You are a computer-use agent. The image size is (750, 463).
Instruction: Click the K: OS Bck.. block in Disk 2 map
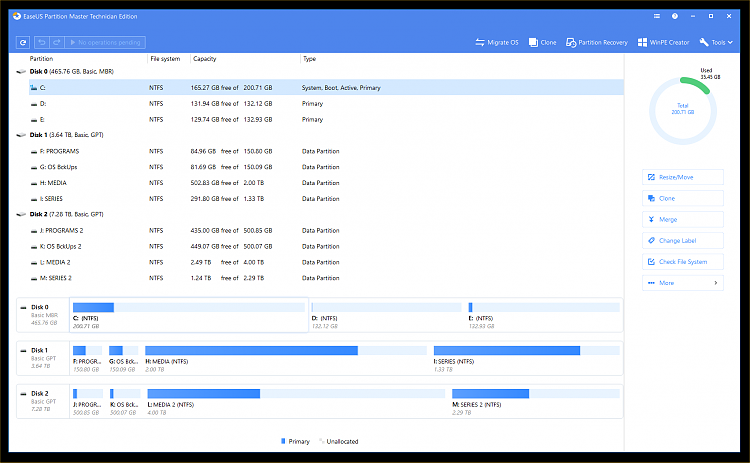[x=124, y=402]
